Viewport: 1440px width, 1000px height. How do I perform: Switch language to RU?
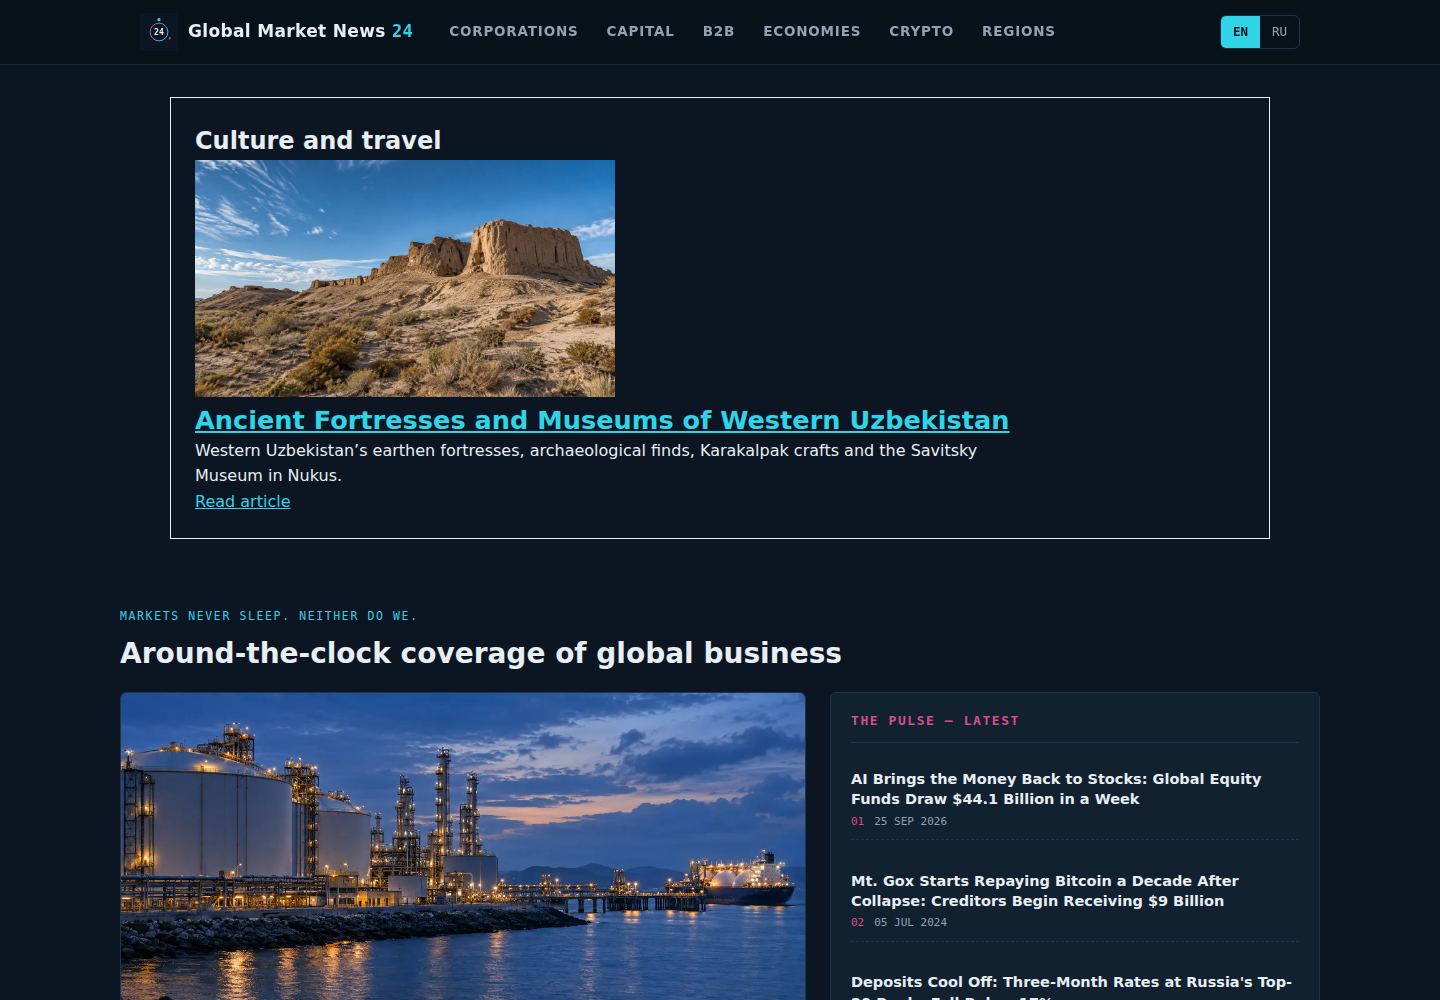1279,32
